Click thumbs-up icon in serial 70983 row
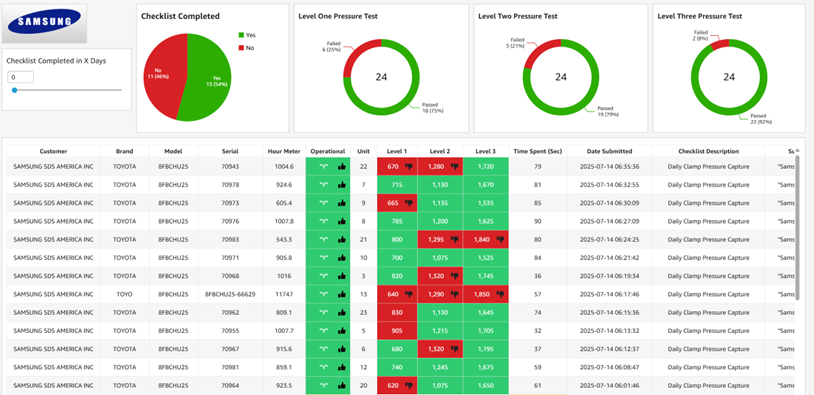 (x=342, y=240)
